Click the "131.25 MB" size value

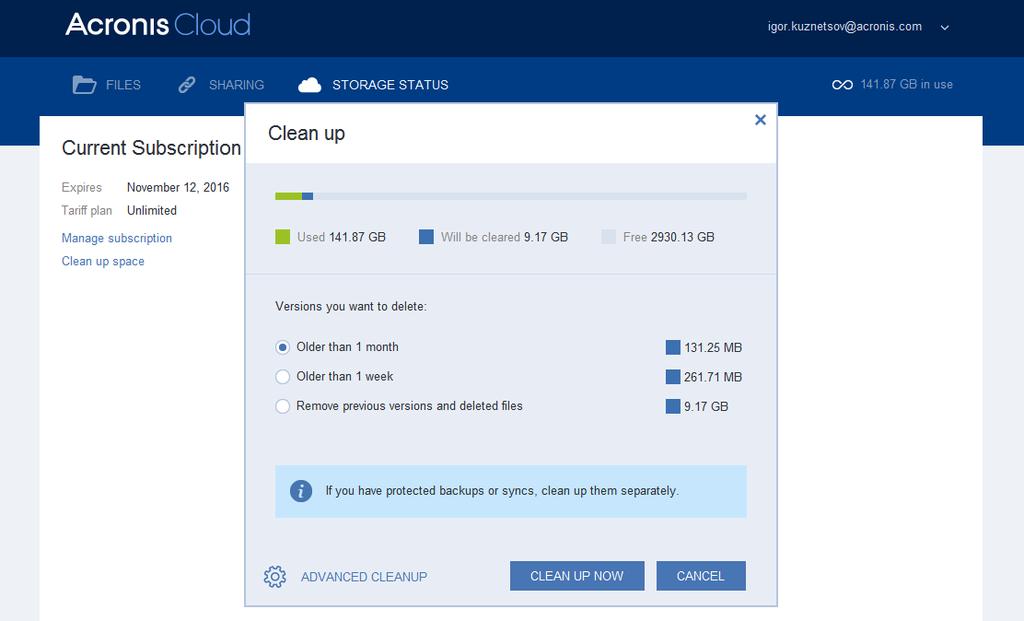pyautogui.click(x=713, y=347)
